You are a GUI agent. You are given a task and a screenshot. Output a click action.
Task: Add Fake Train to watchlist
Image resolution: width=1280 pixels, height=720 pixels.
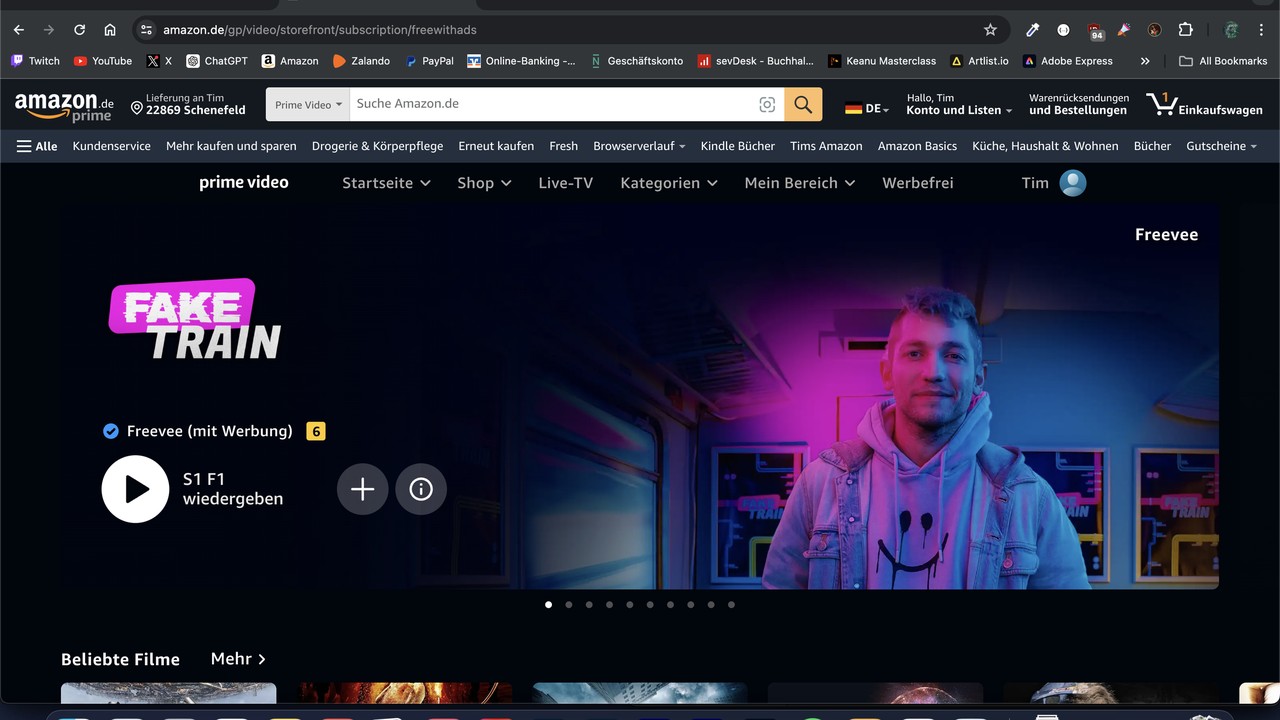point(362,489)
